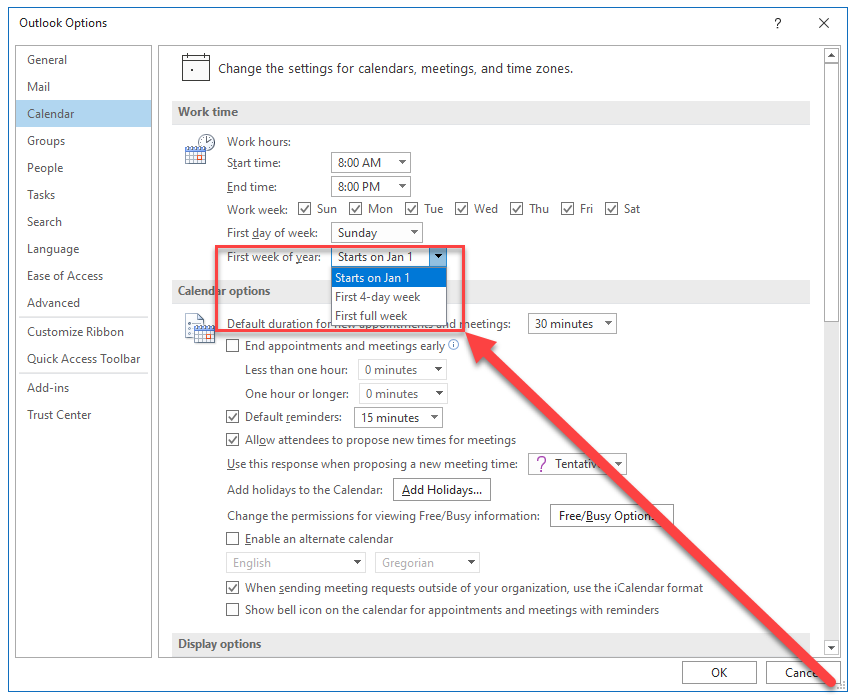Open the Search options category

click(x=84, y=222)
